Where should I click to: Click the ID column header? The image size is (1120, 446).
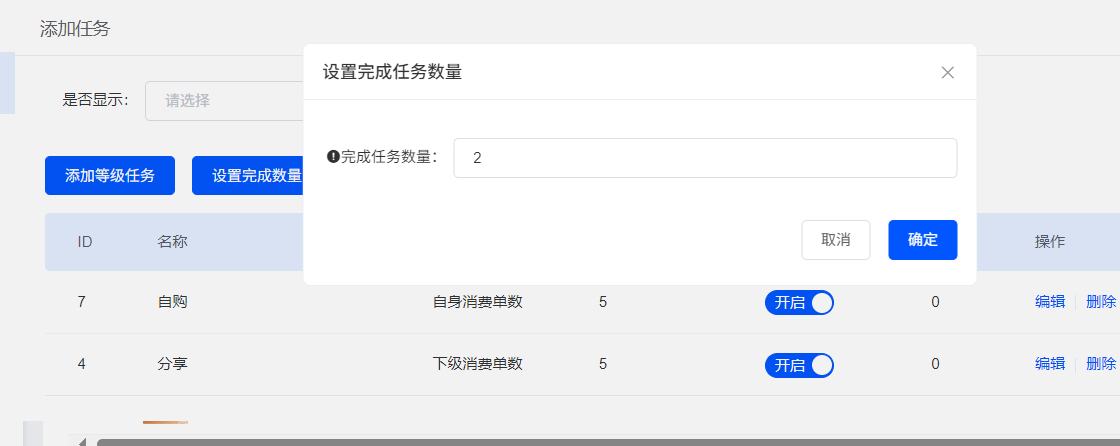coord(85,242)
